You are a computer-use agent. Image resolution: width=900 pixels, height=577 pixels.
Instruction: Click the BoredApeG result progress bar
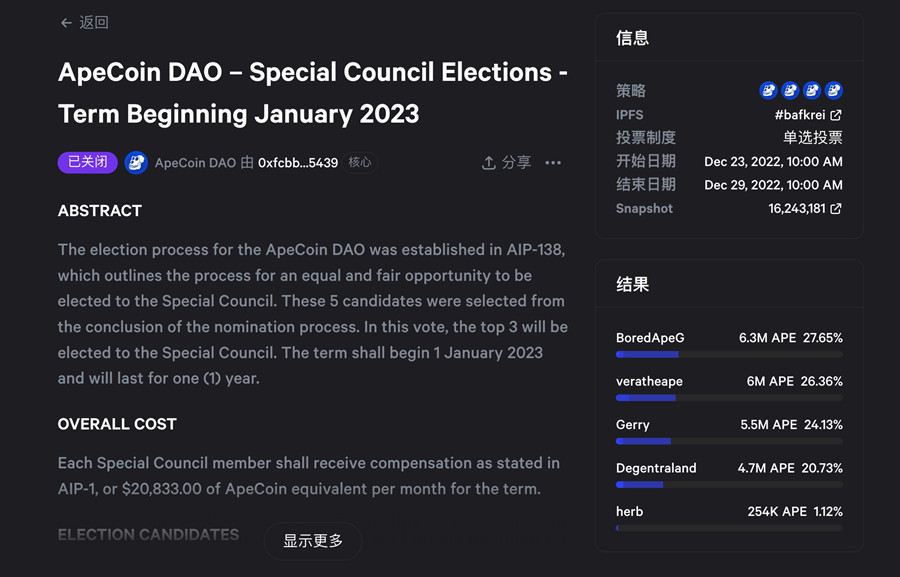[729, 354]
